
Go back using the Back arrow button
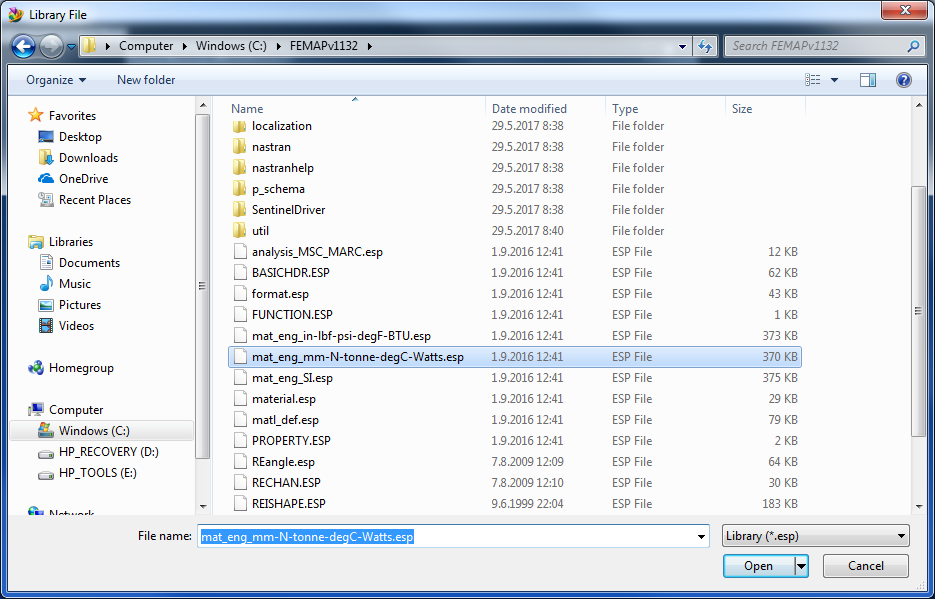[x=23, y=46]
